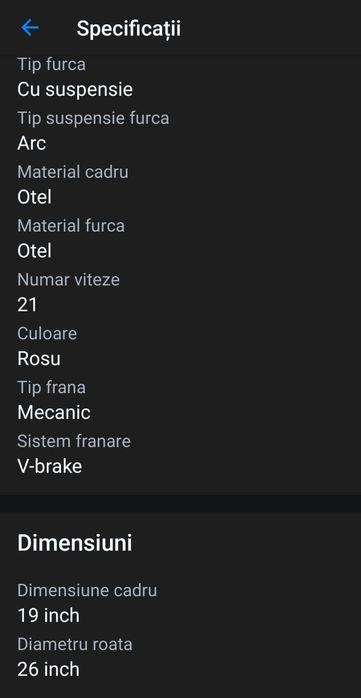The height and width of the screenshot is (698, 361).
Task: Select the Material cadru label
Action: (x=73, y=172)
